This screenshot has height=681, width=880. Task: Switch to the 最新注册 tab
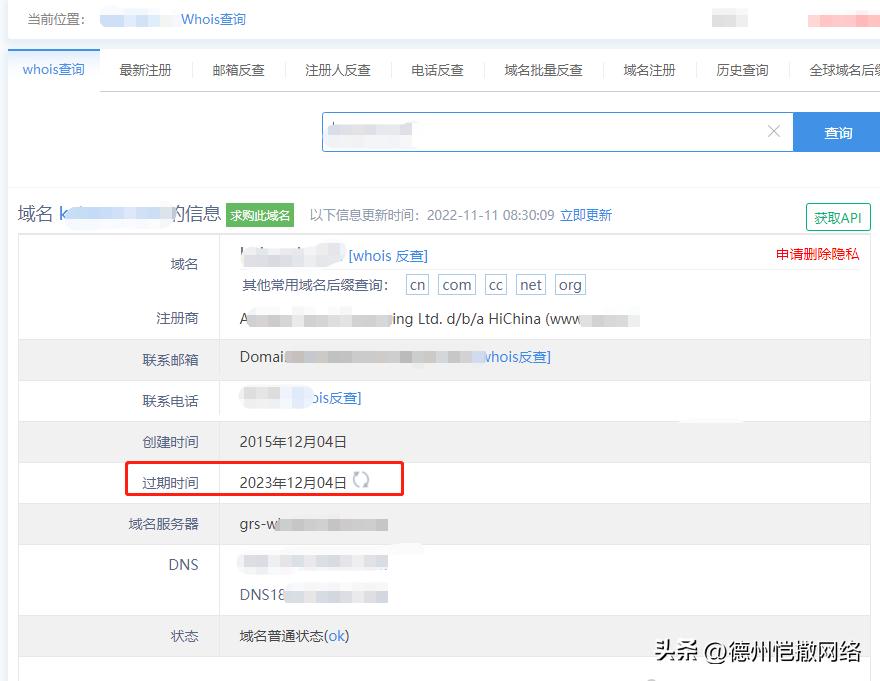(x=145, y=70)
